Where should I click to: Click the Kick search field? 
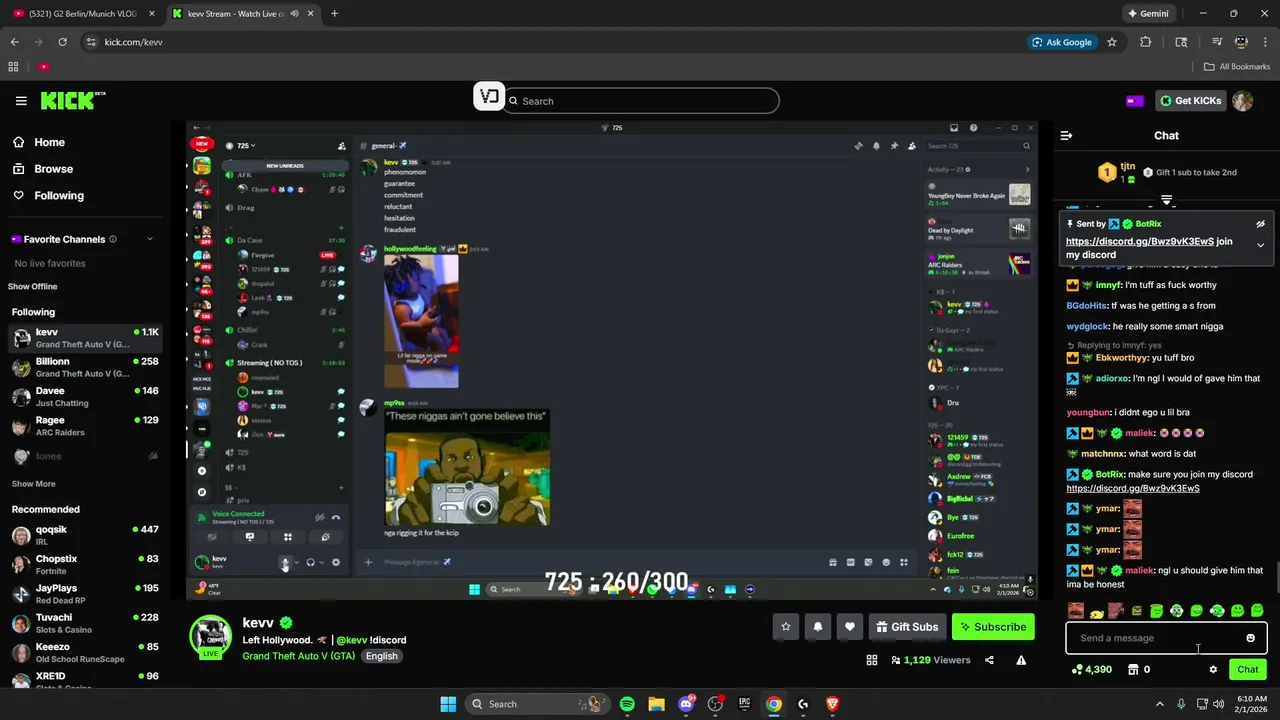(640, 101)
